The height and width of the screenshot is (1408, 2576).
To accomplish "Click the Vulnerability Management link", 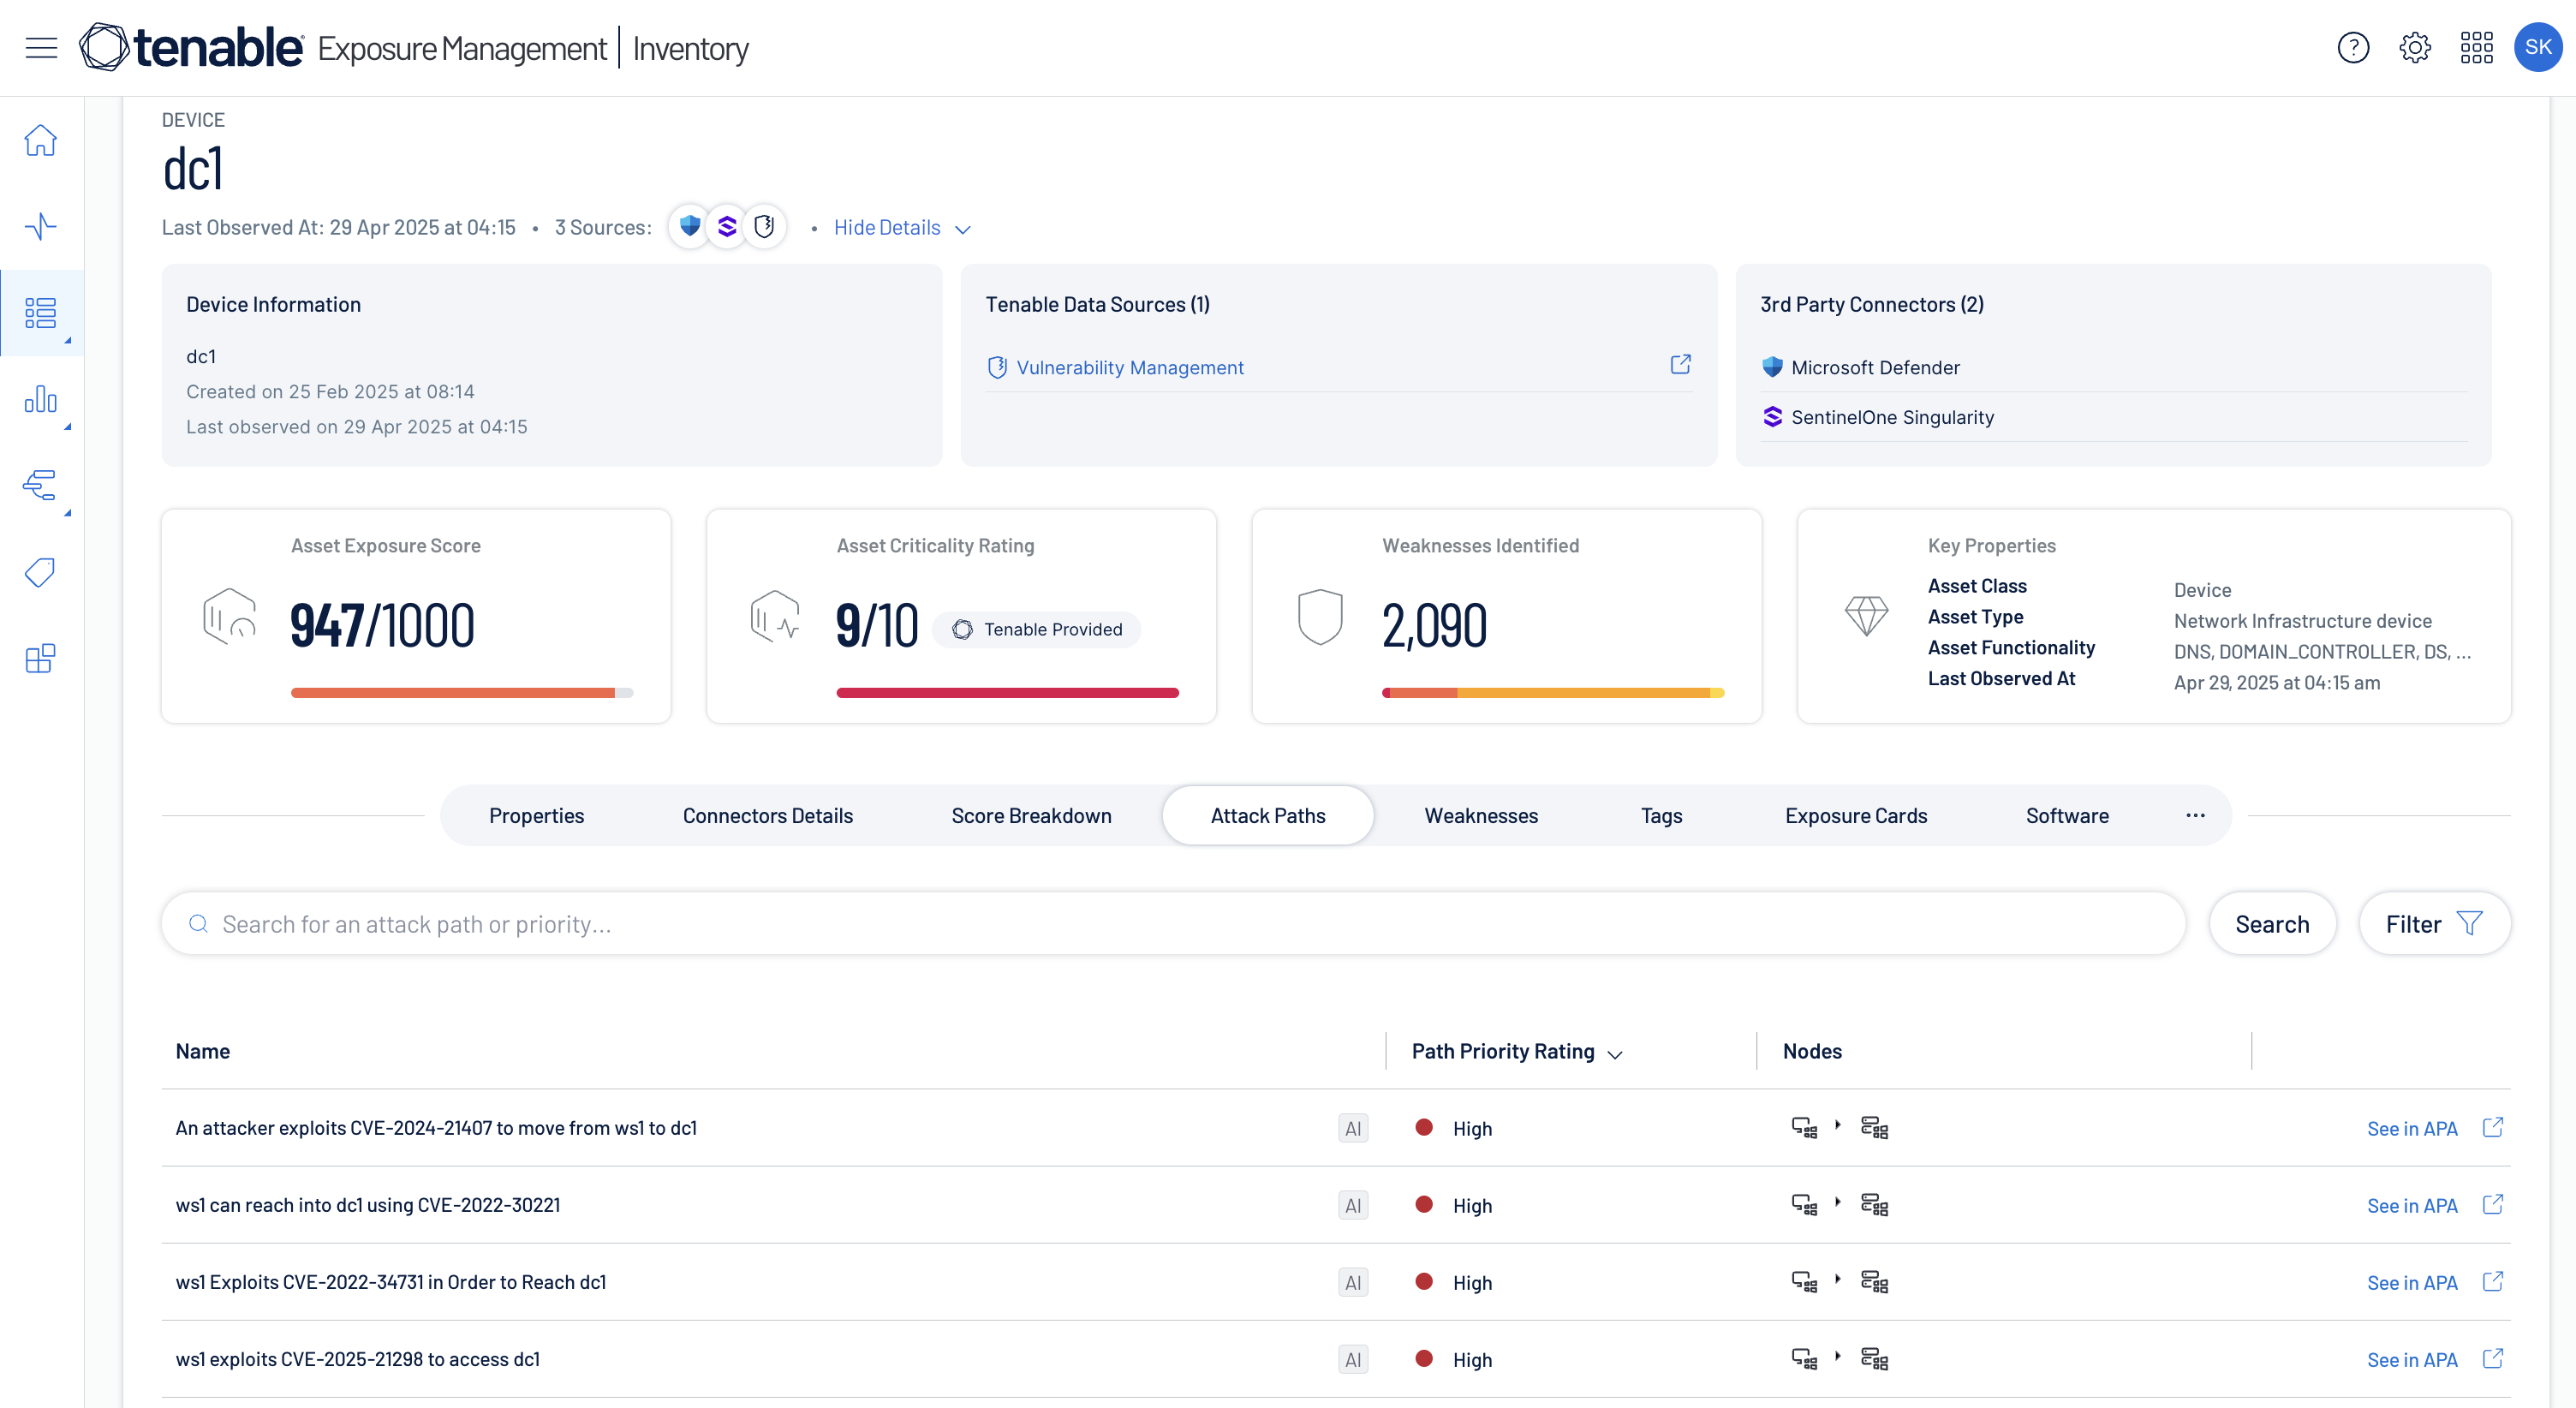I will click(1129, 368).
